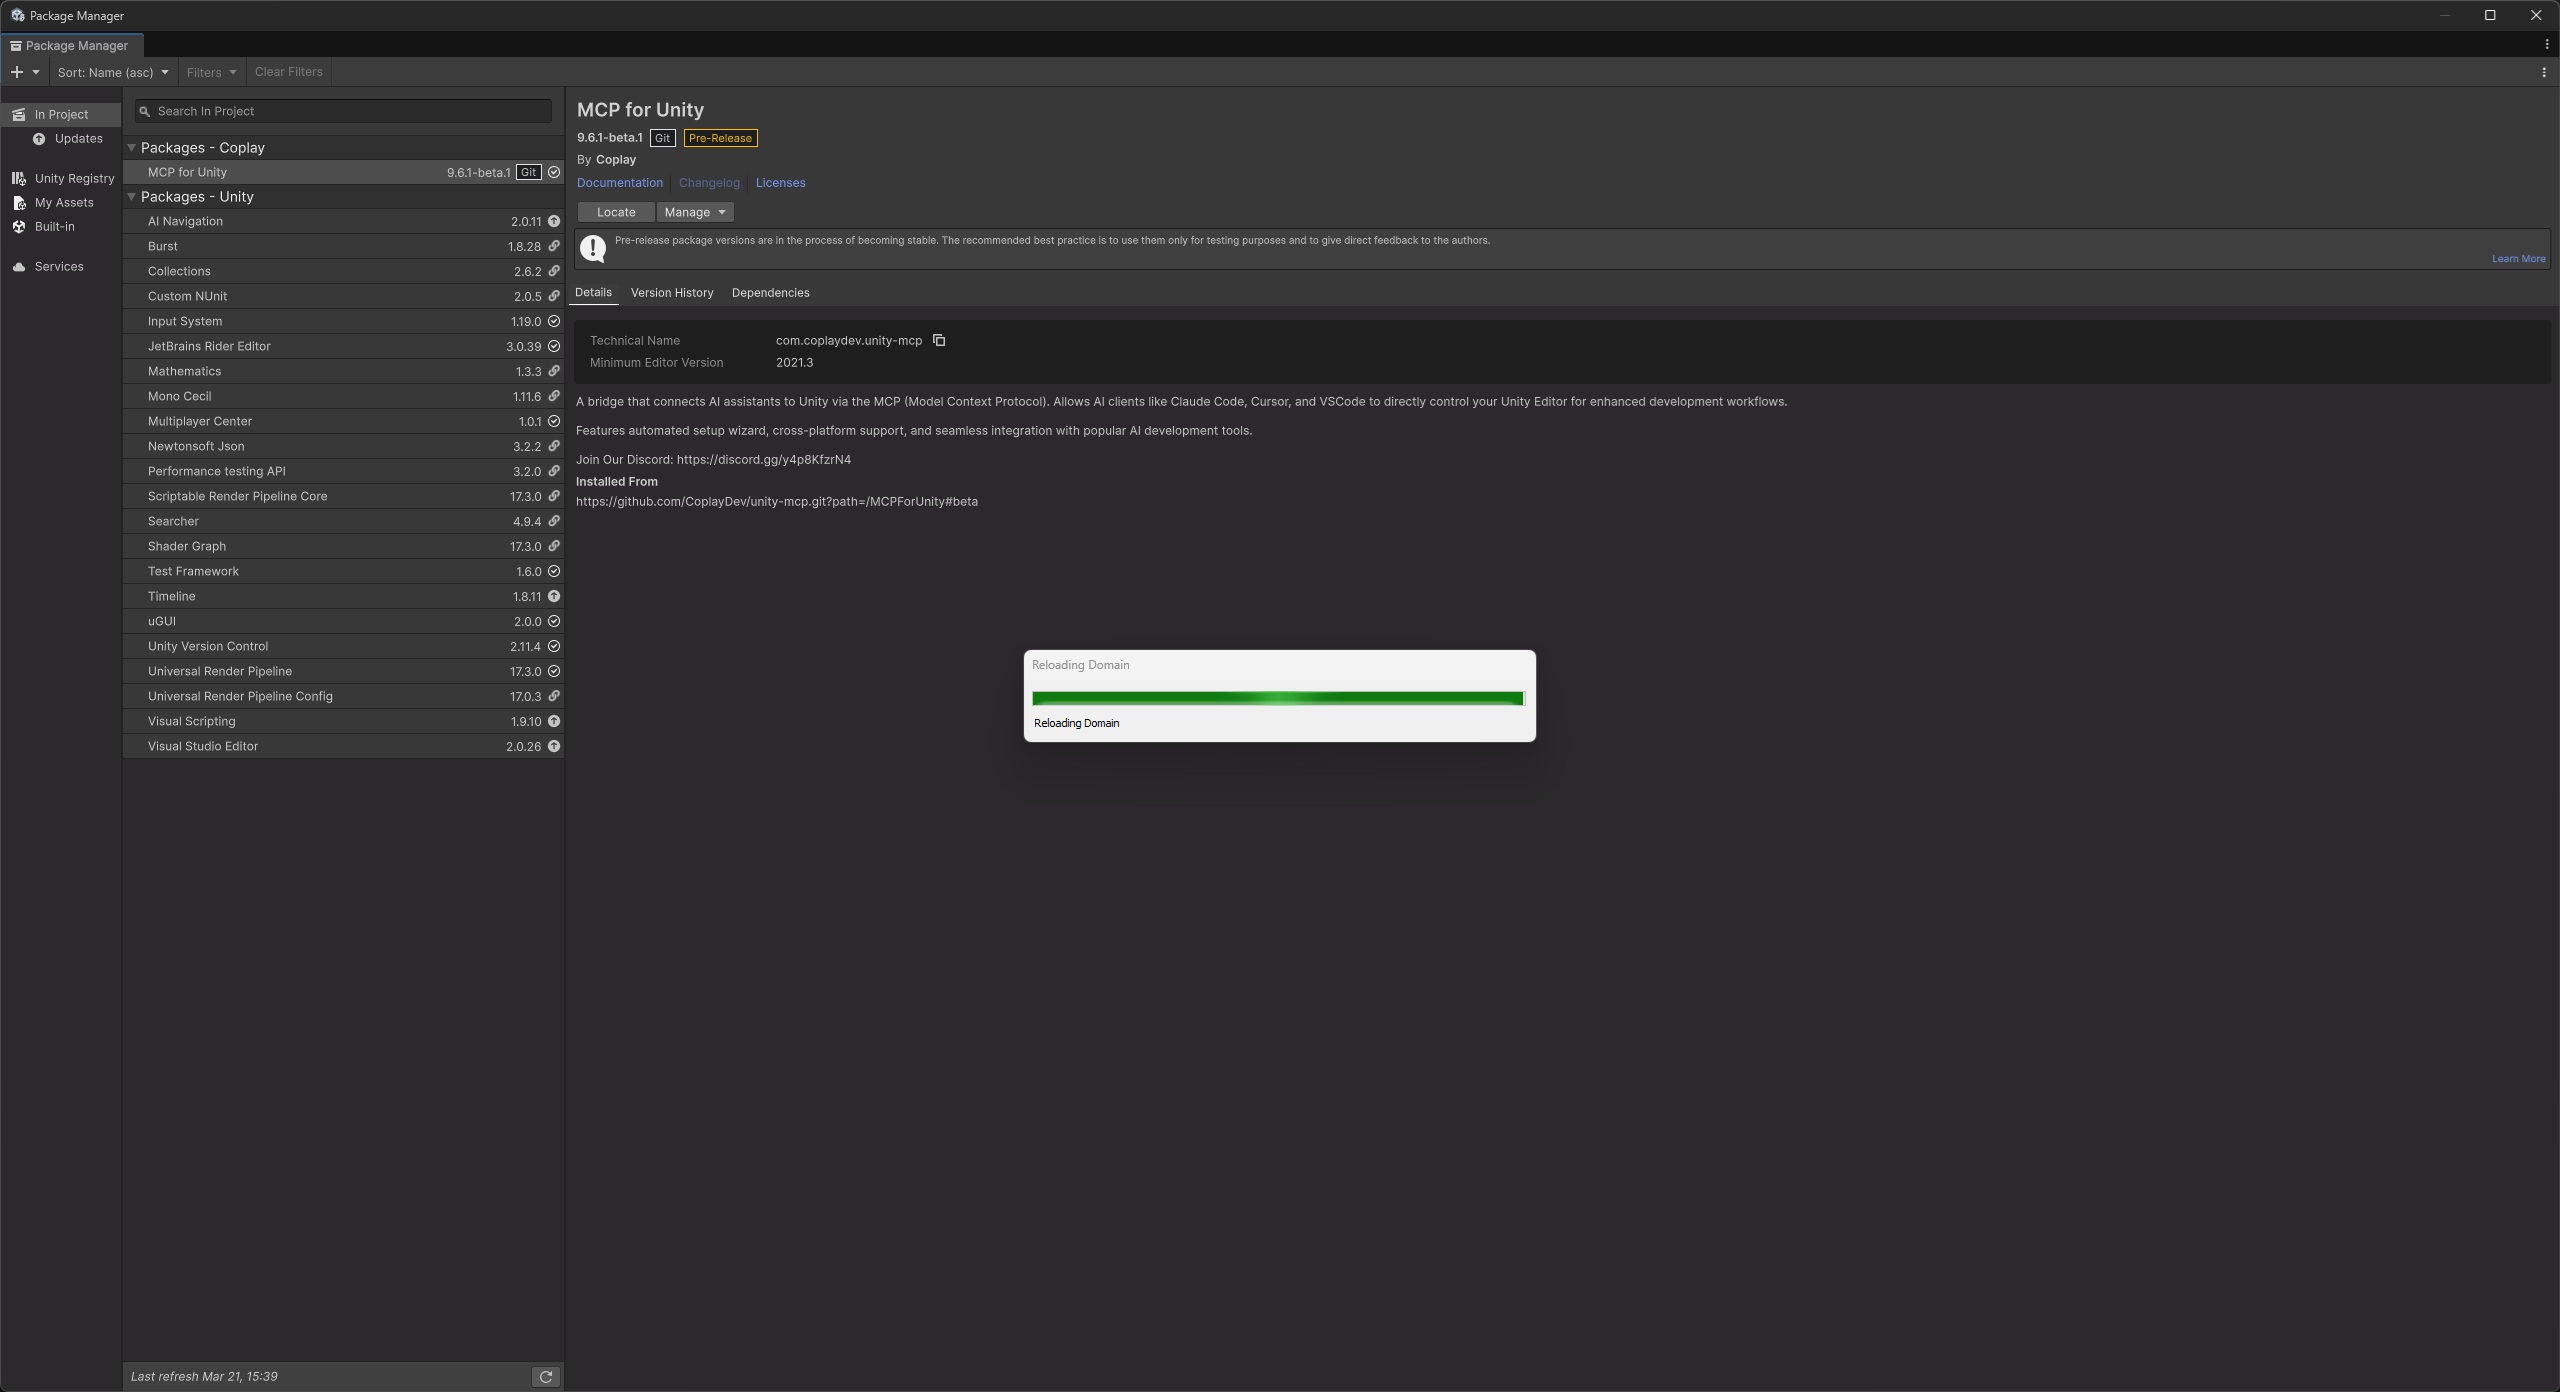Switch to the Version History tab
This screenshot has height=1392, width=2560.
tap(671, 293)
